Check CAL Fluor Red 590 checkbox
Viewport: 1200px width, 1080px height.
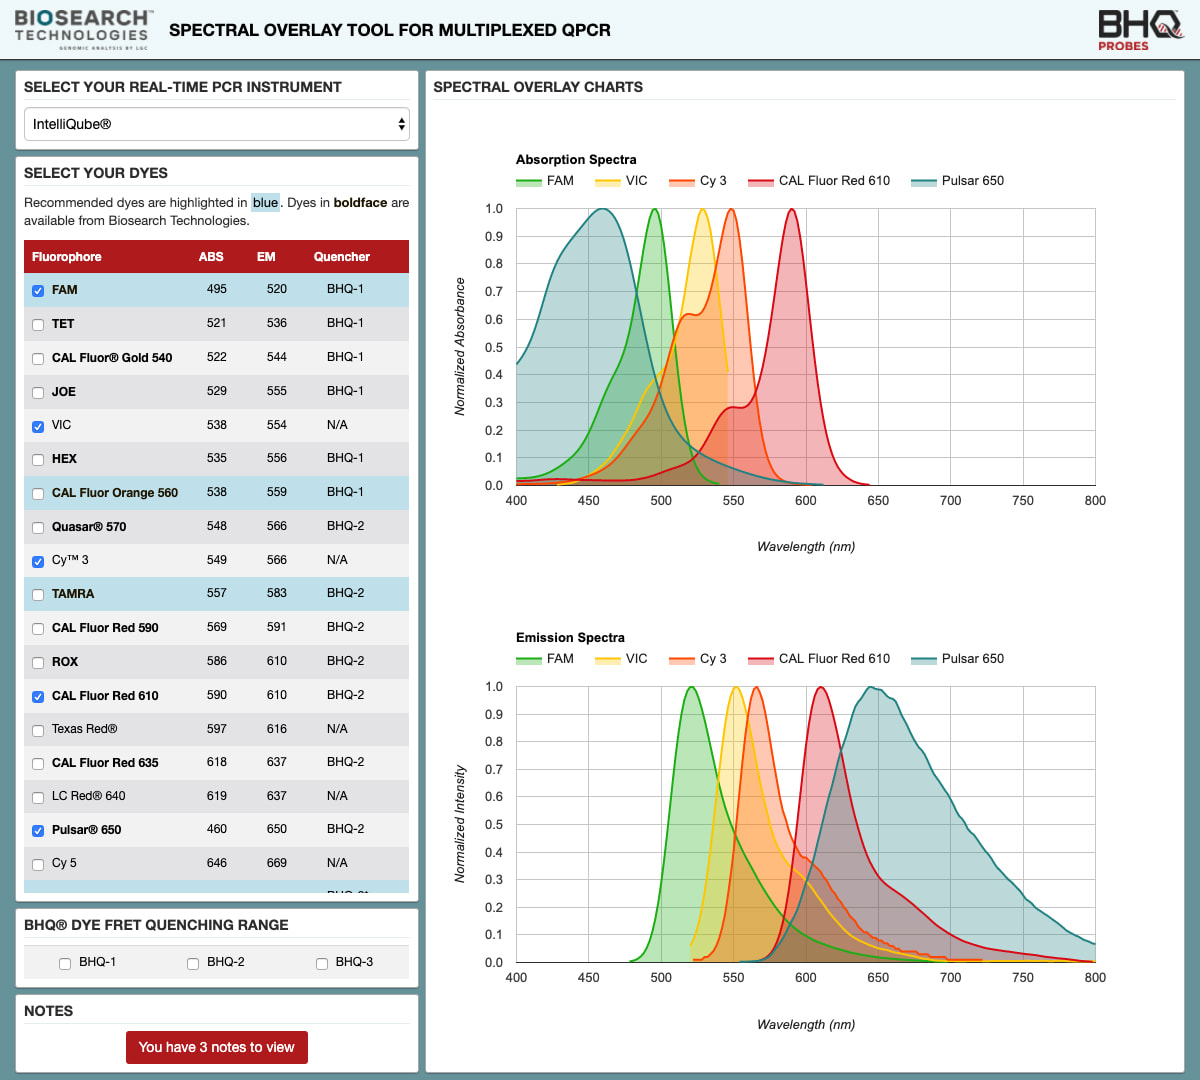coord(38,629)
